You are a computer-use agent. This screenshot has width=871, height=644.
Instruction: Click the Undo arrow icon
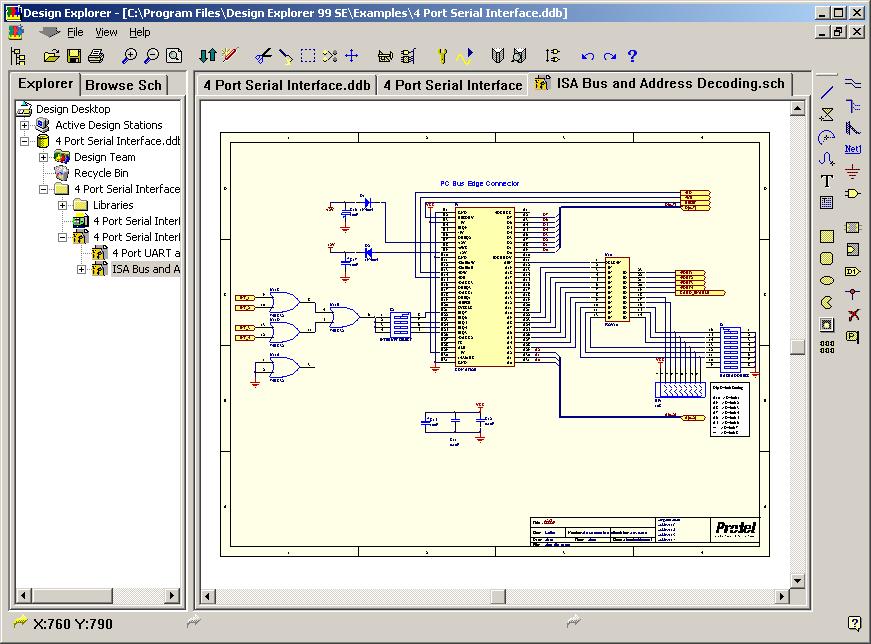[588, 56]
